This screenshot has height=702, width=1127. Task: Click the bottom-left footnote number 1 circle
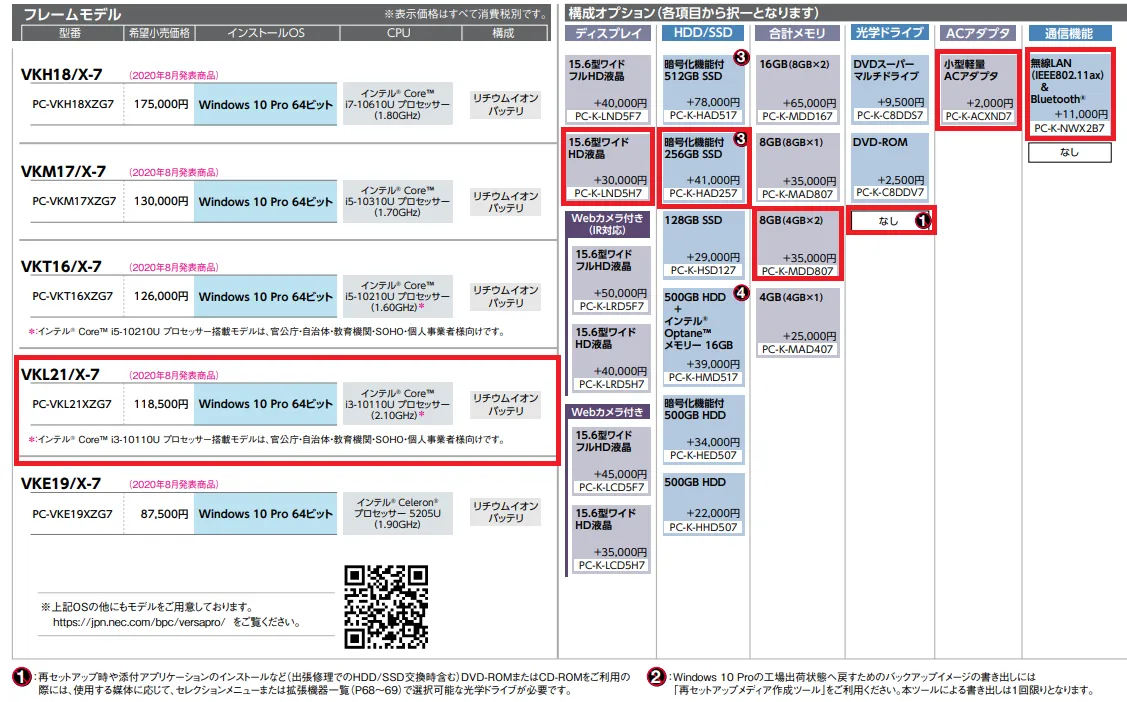[22, 677]
